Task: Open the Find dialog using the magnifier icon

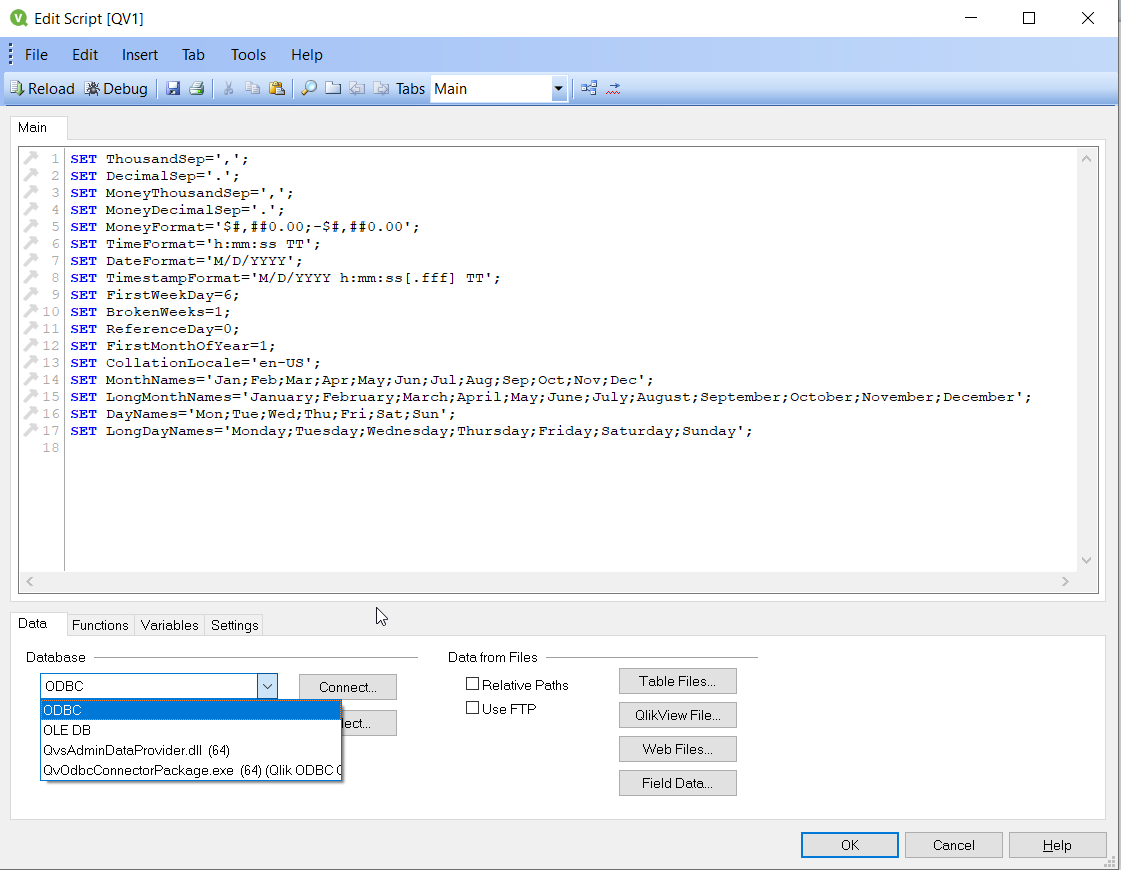Action: [x=308, y=88]
